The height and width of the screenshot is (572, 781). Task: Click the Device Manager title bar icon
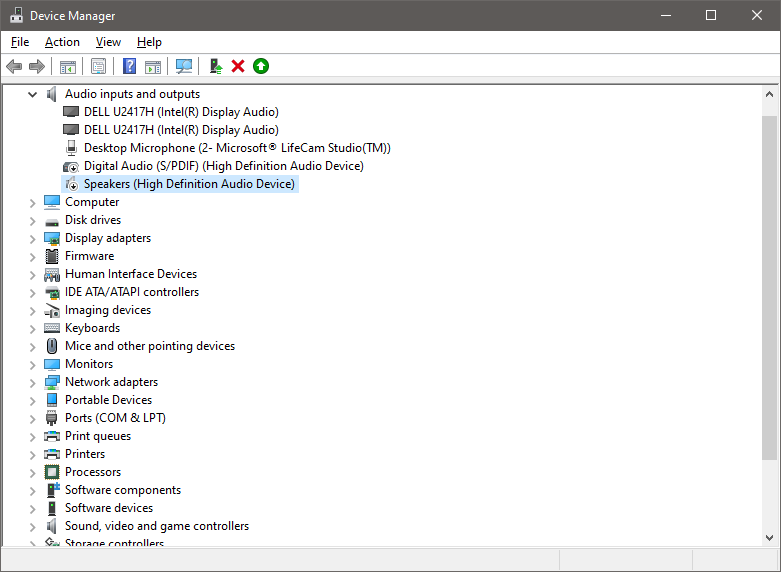tap(16, 15)
